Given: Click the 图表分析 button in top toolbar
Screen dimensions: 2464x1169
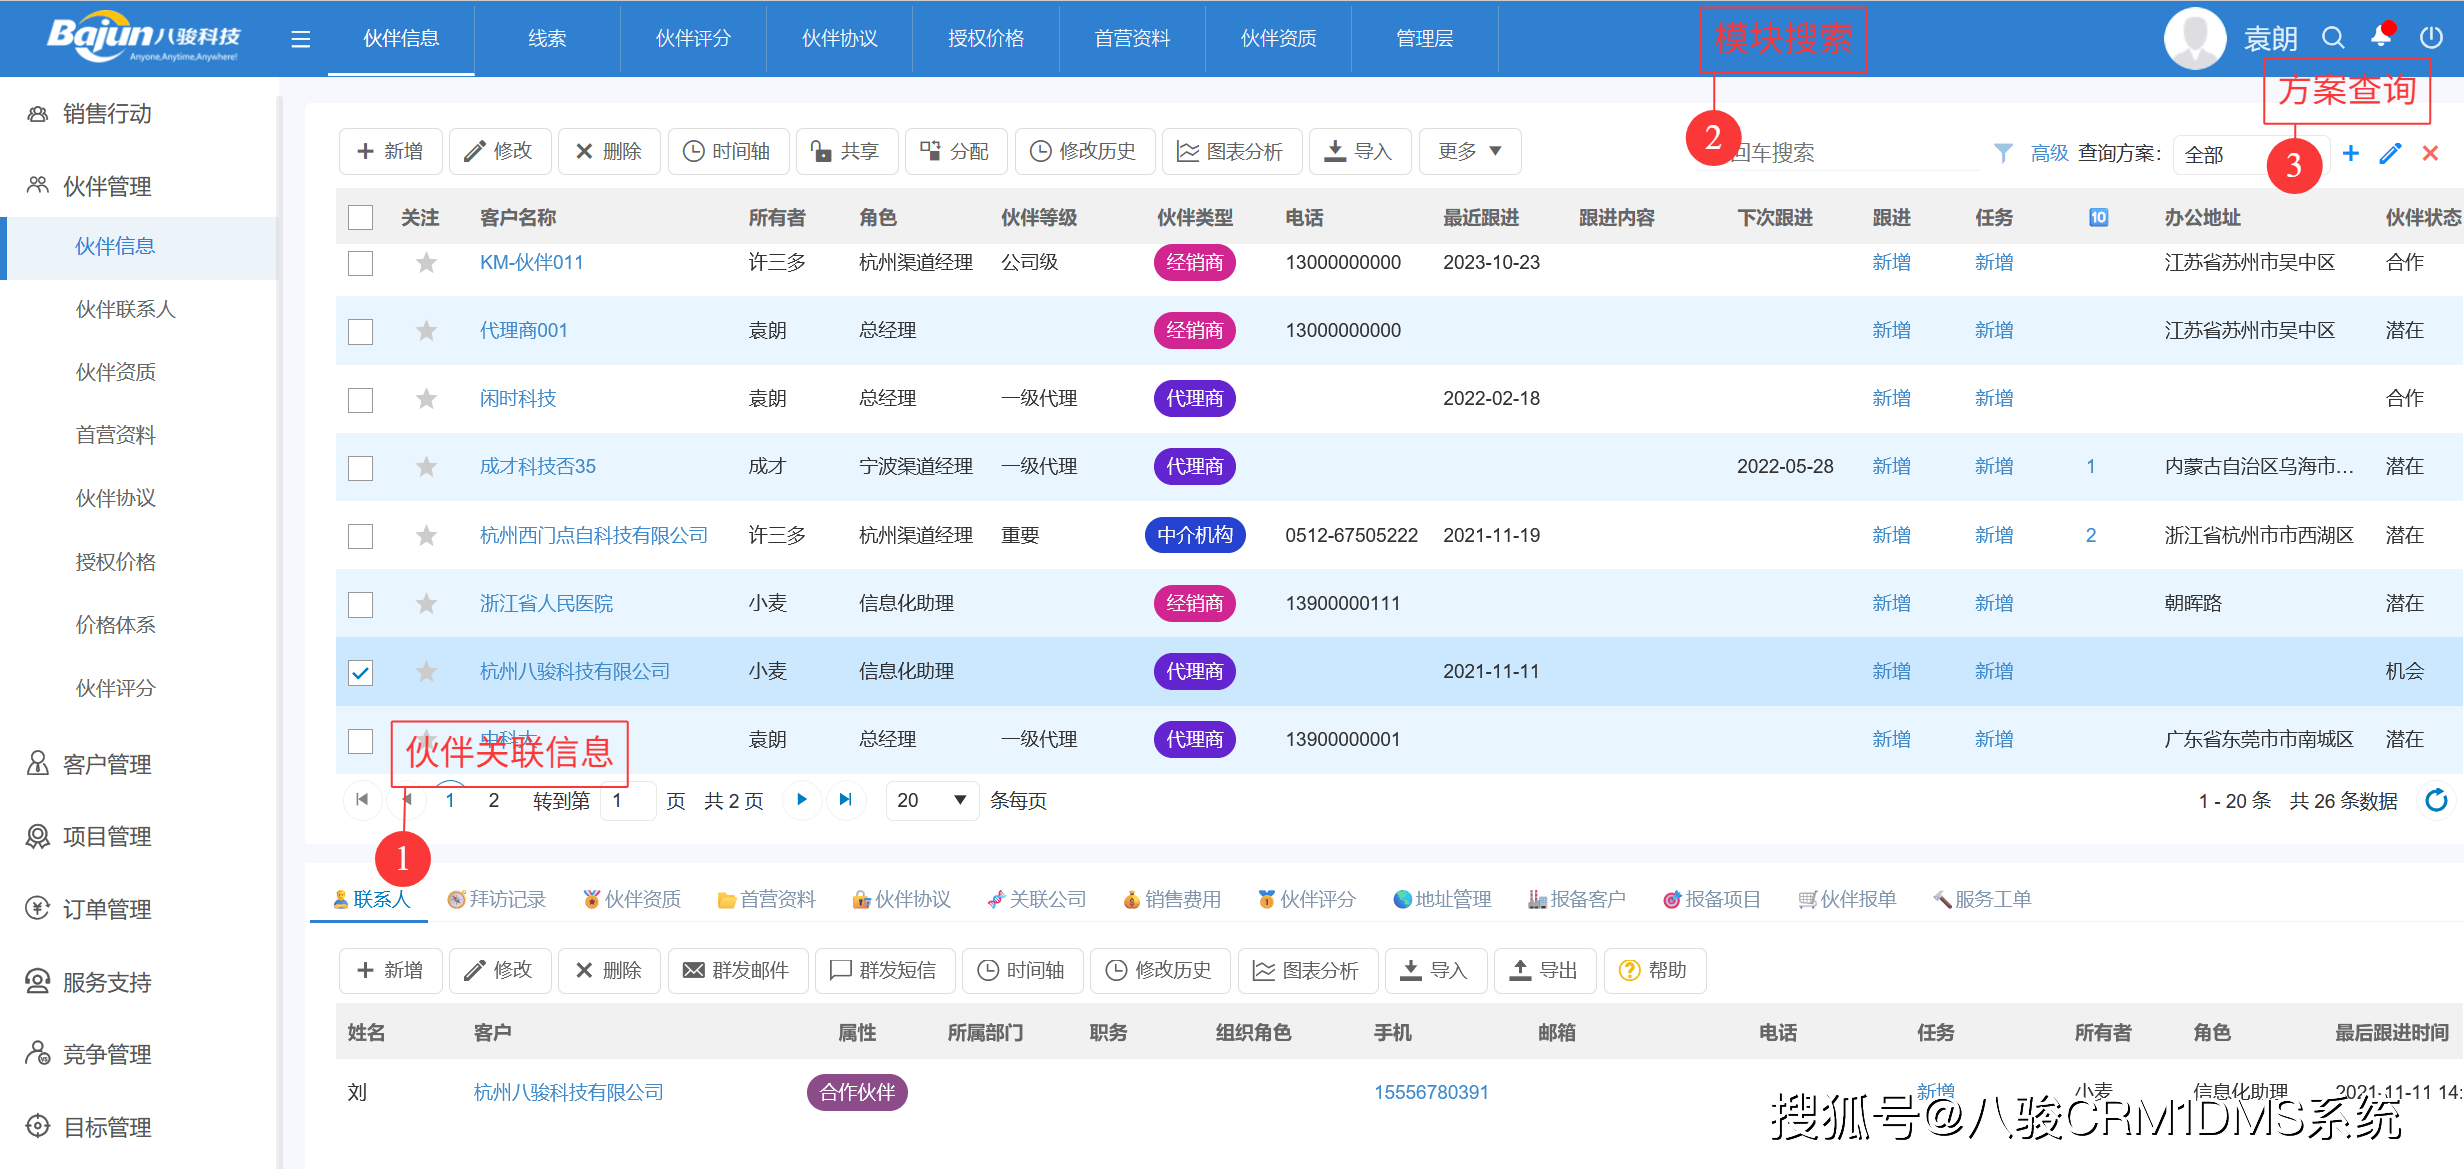Looking at the screenshot, I should click(1231, 151).
